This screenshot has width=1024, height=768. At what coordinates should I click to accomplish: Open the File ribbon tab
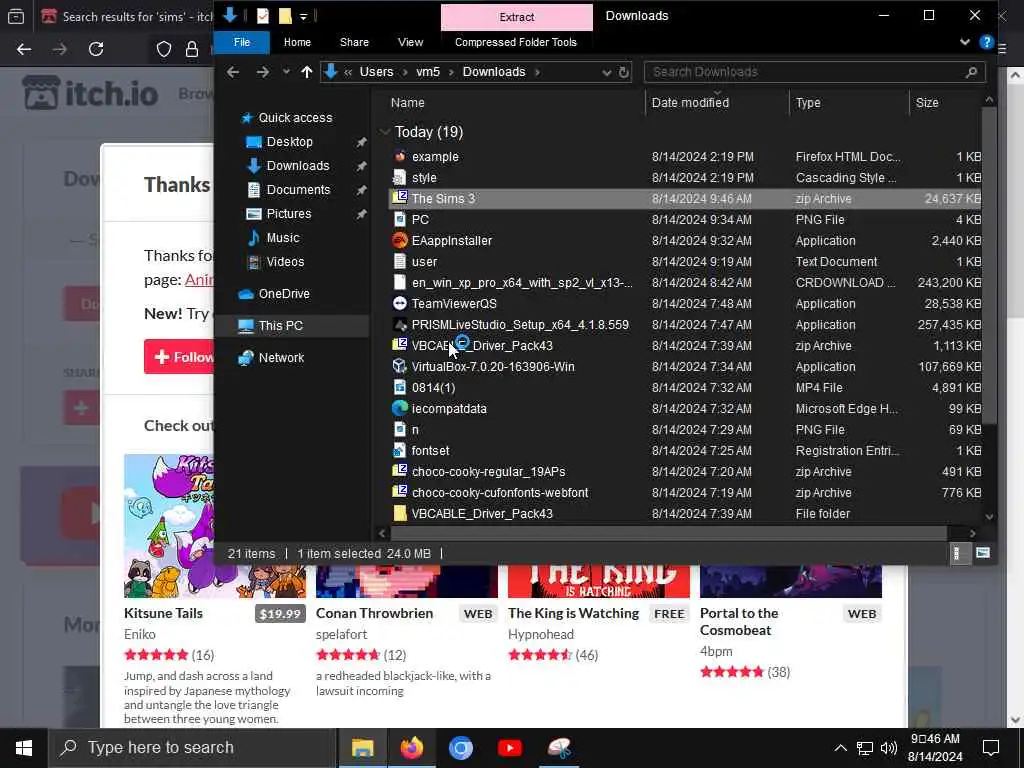242,42
